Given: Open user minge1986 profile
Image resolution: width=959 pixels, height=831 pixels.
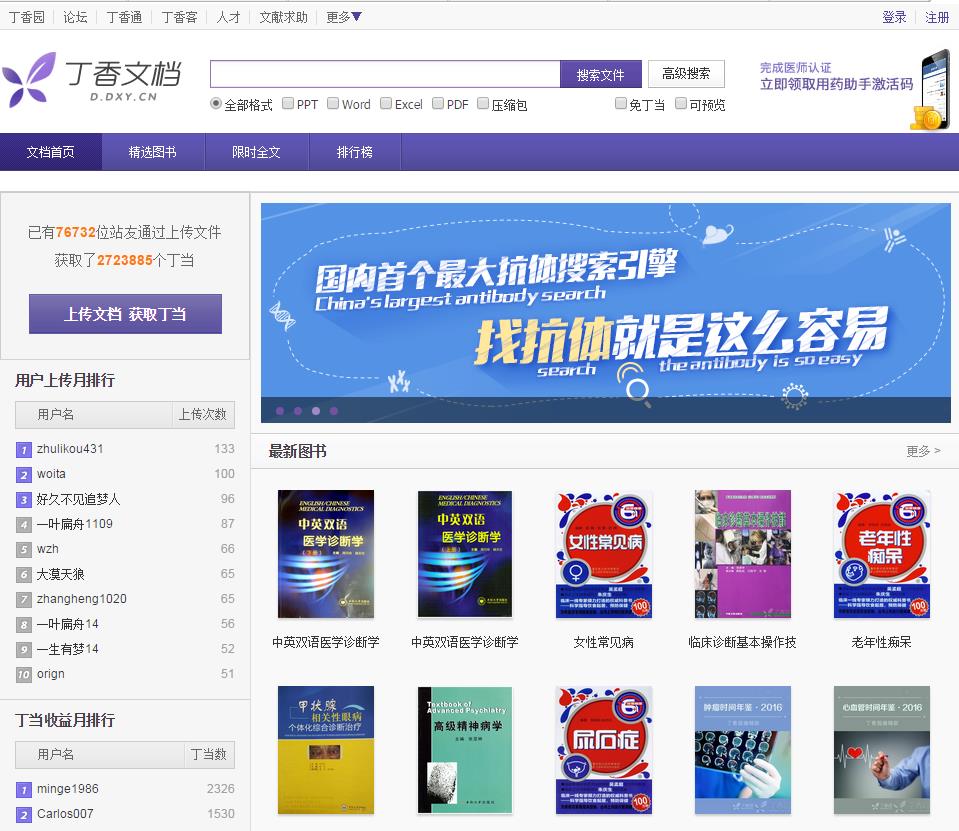Looking at the screenshot, I should tap(67, 789).
